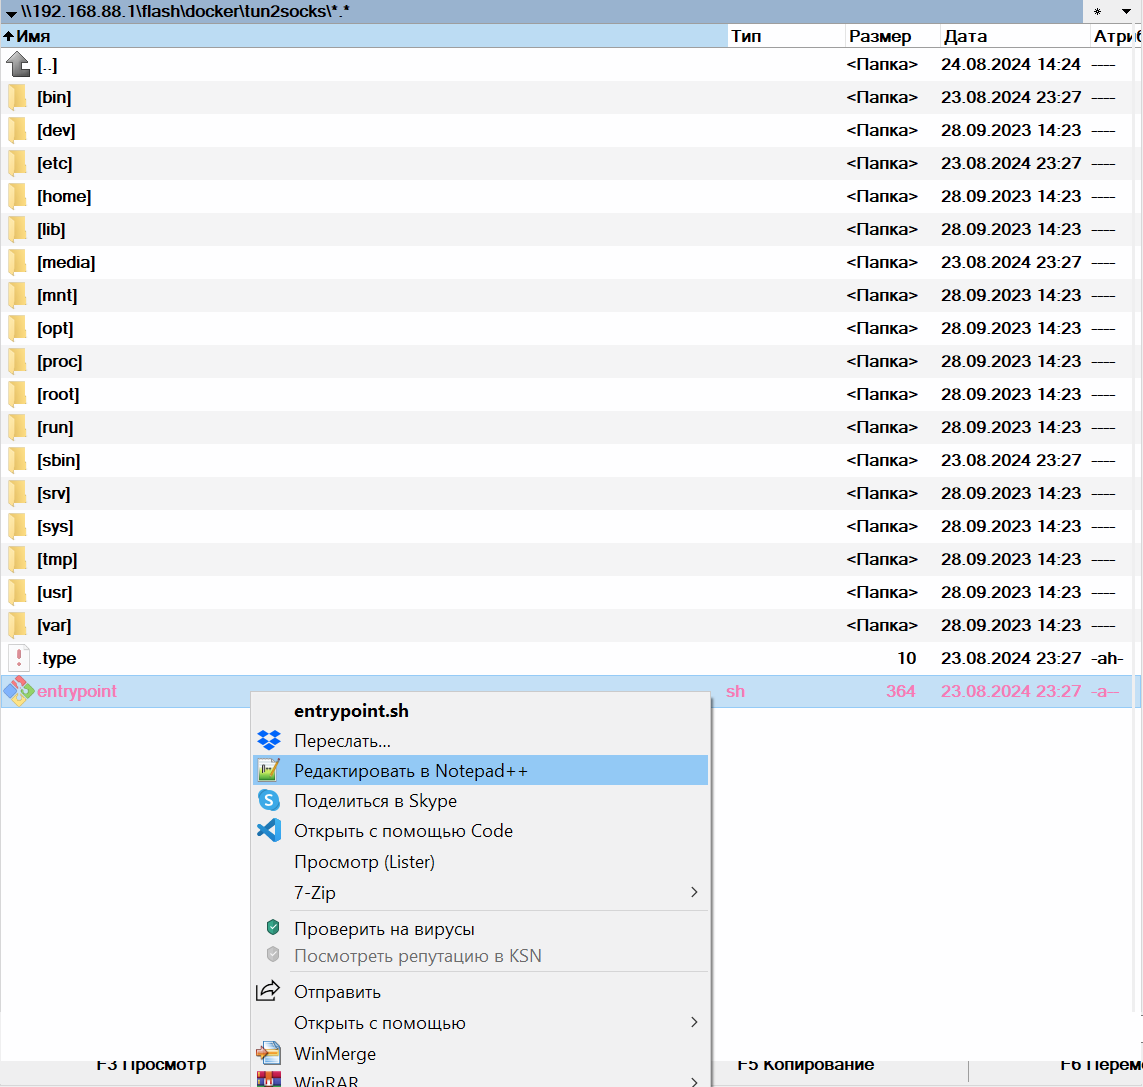
Task: Click the var folder icon
Action: tap(17, 626)
